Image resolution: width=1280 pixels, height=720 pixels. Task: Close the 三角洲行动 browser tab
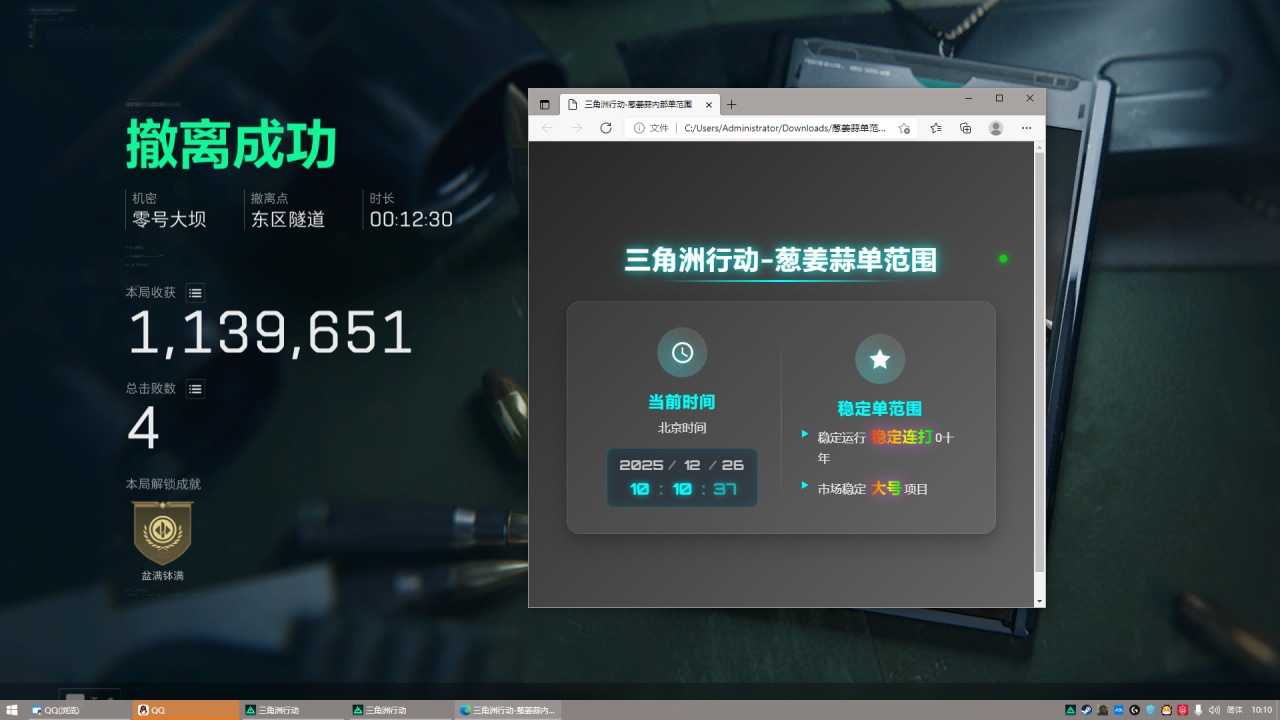(709, 104)
